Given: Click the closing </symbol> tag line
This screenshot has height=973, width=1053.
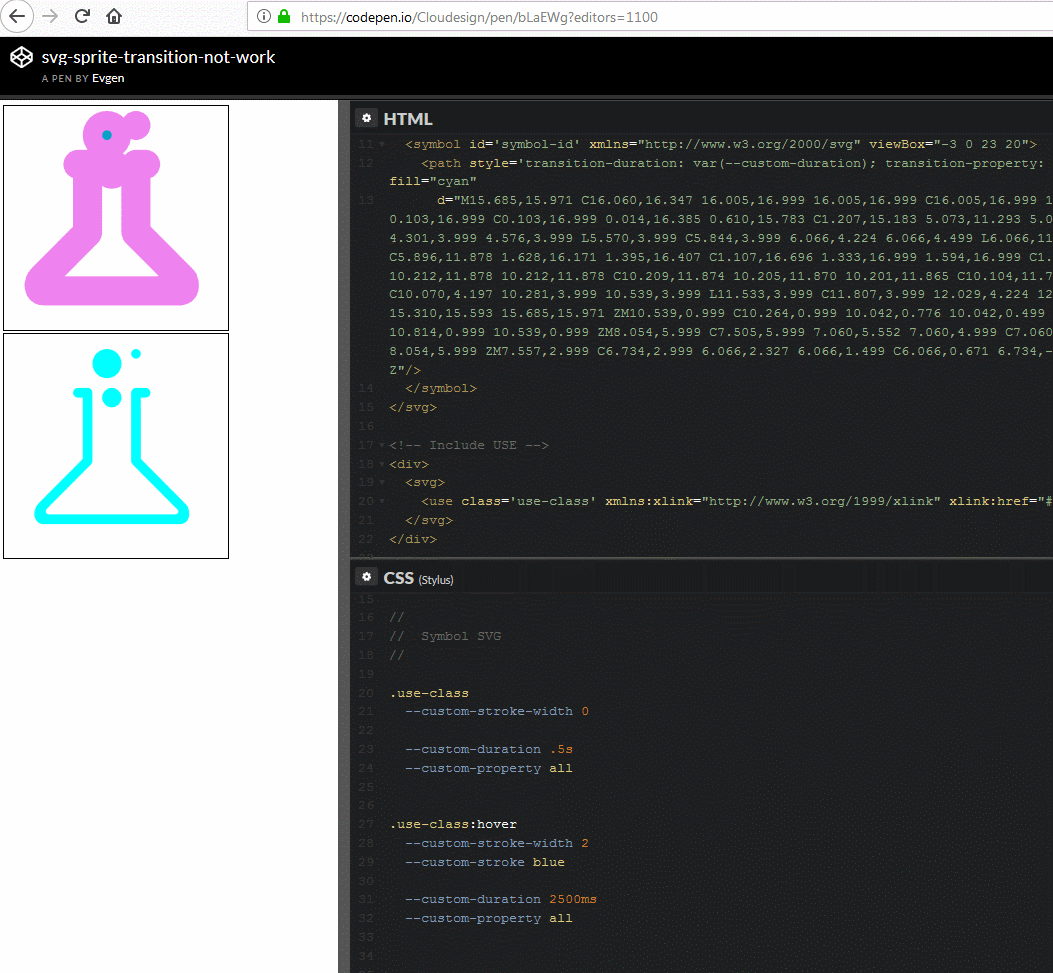Looking at the screenshot, I should coord(441,389).
